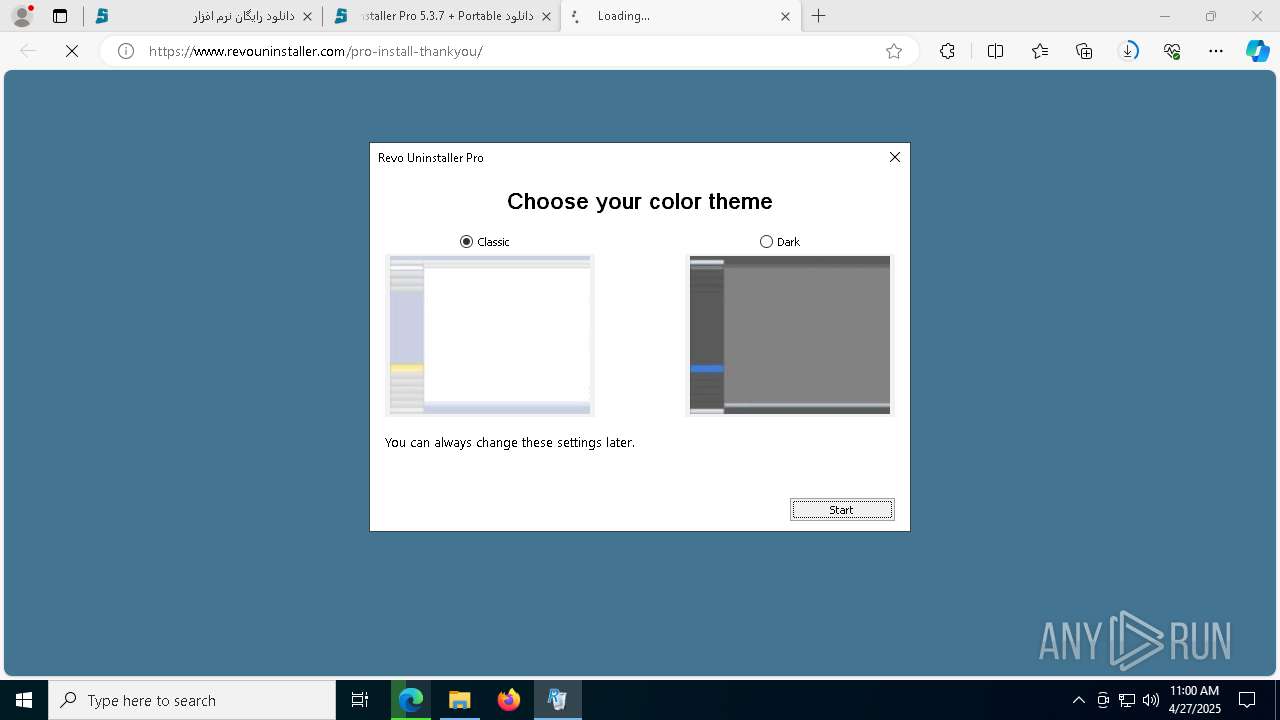Image resolution: width=1280 pixels, height=720 pixels.
Task: Open Firefox from the taskbar
Action: (508, 700)
